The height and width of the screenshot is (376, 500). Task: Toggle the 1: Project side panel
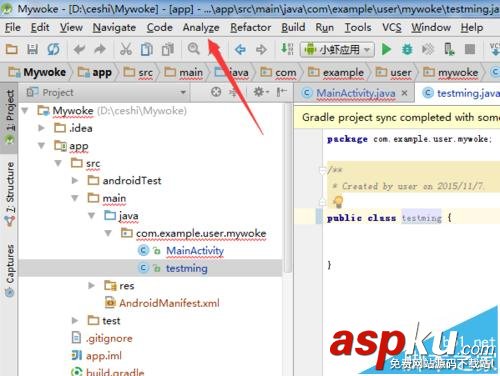(x=10, y=117)
